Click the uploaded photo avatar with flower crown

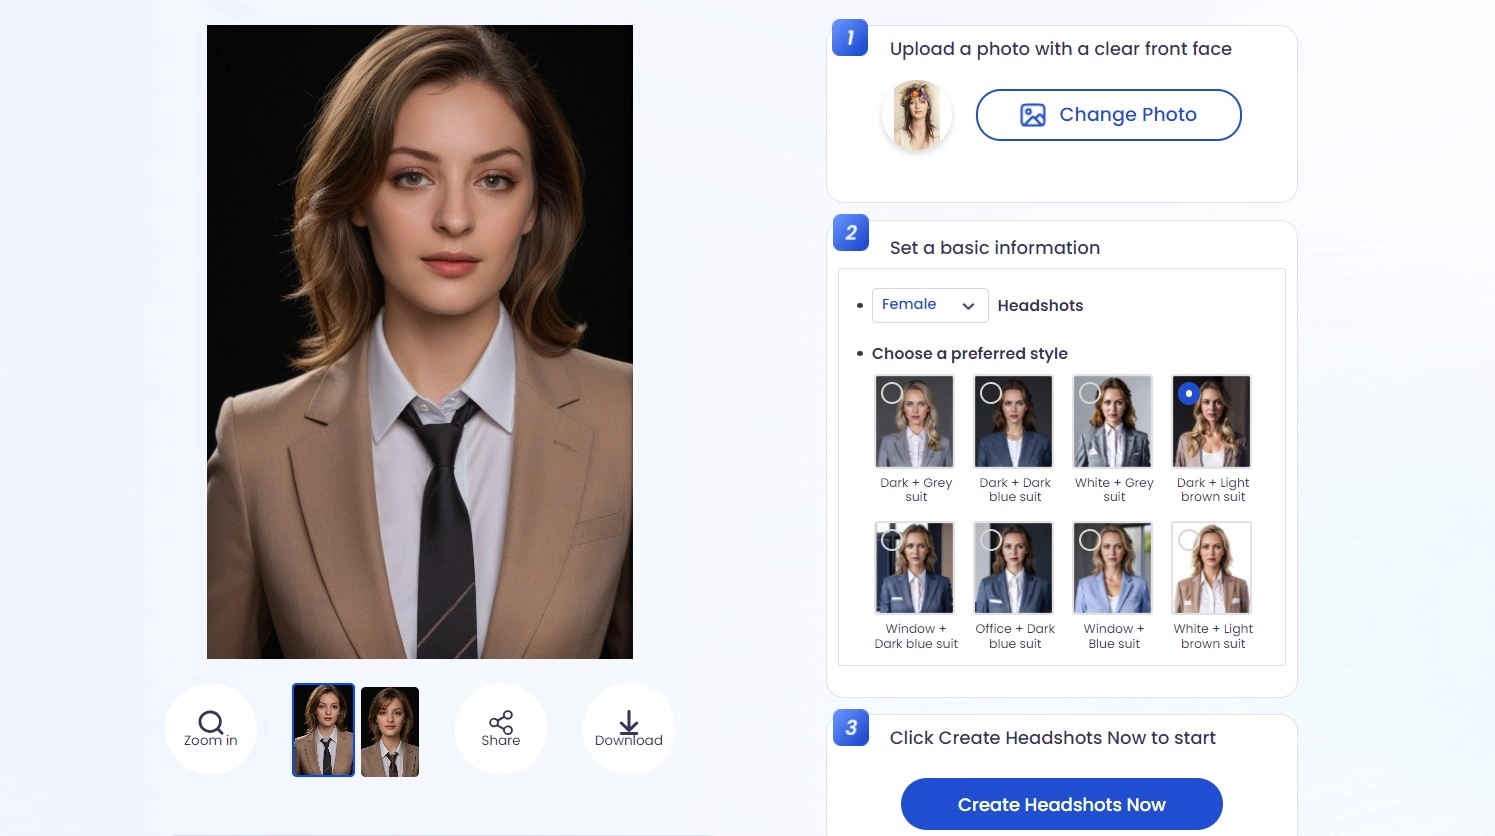[917, 115]
